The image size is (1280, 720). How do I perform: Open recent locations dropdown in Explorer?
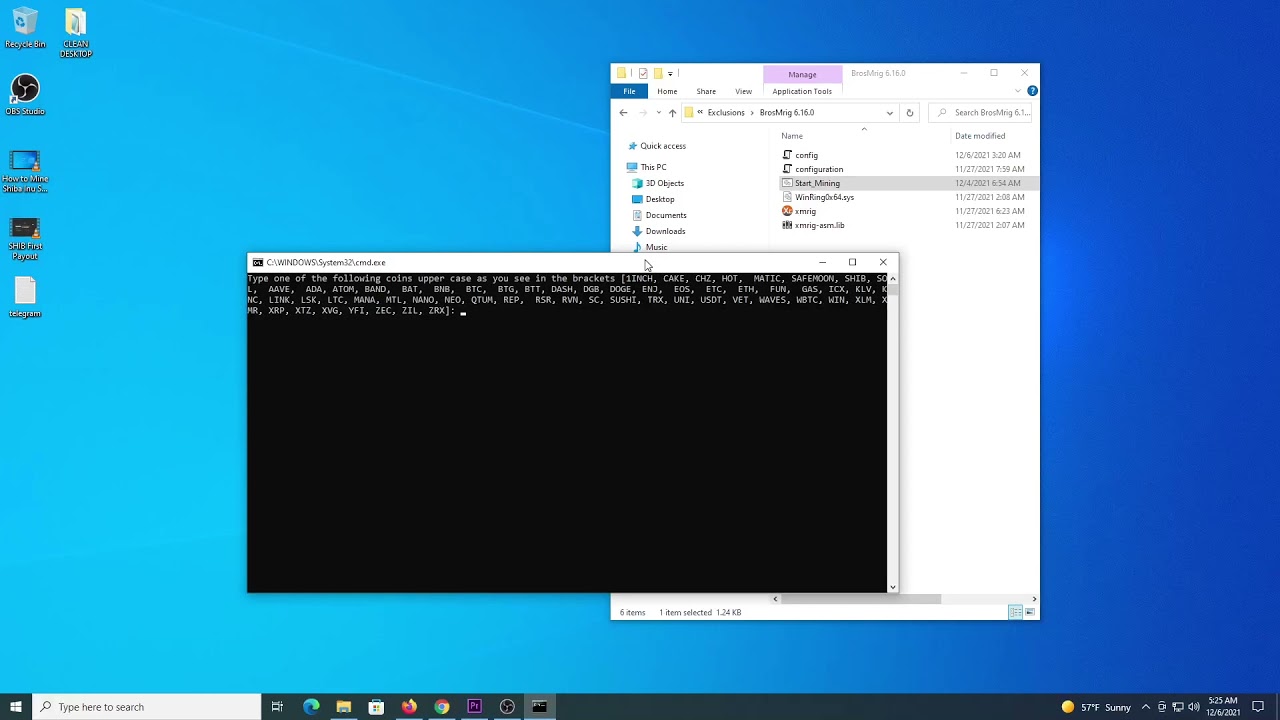pos(658,113)
